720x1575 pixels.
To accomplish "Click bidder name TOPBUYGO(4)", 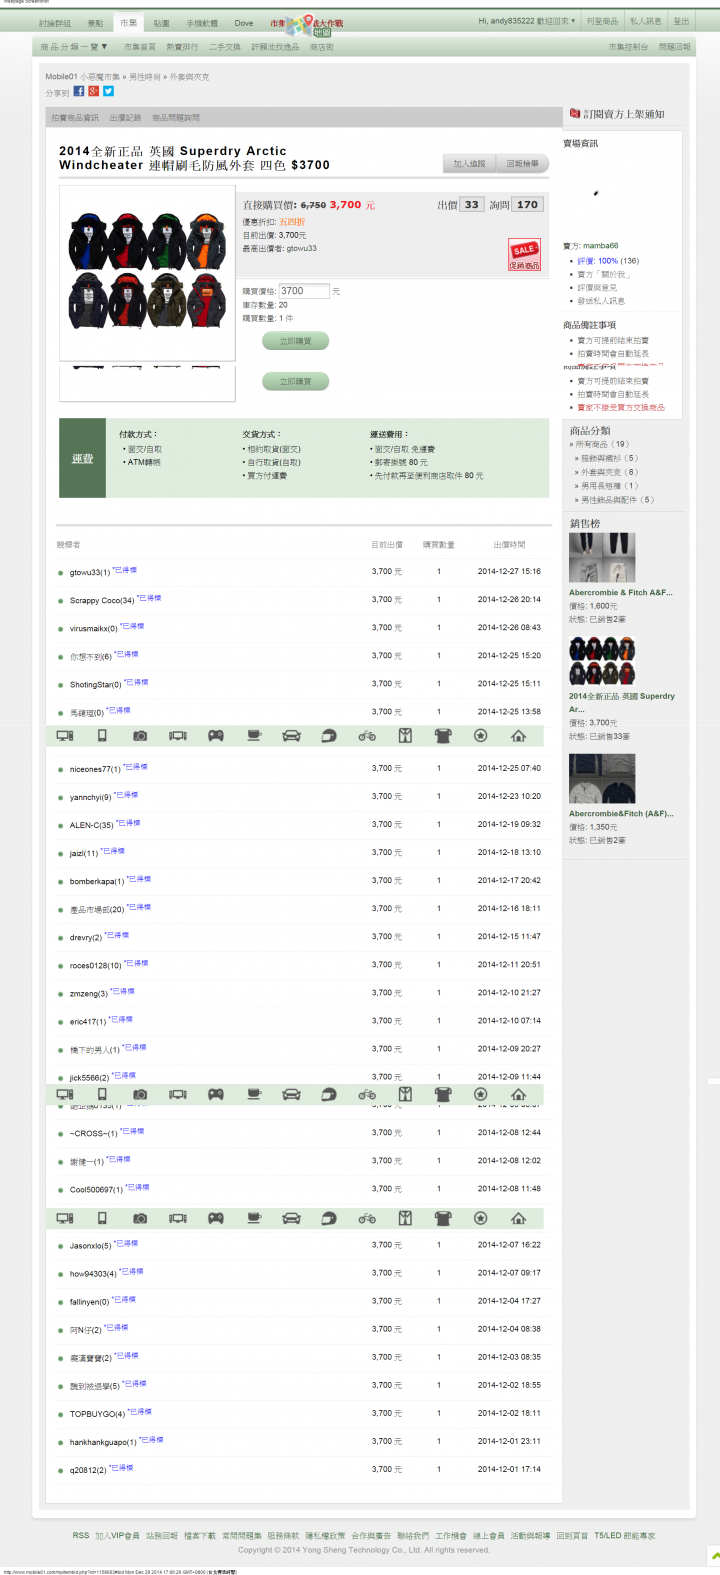I will [97, 1415].
